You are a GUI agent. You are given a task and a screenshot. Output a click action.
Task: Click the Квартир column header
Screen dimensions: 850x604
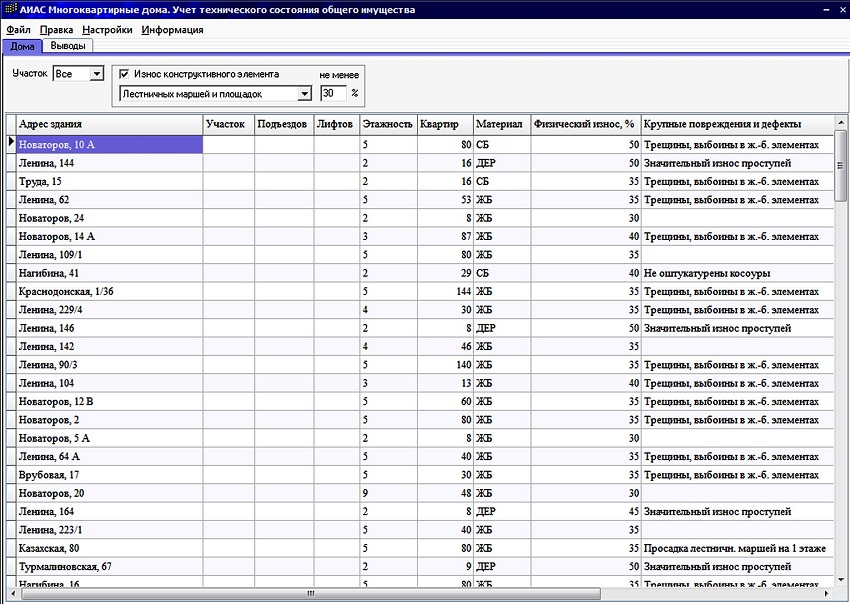445,124
